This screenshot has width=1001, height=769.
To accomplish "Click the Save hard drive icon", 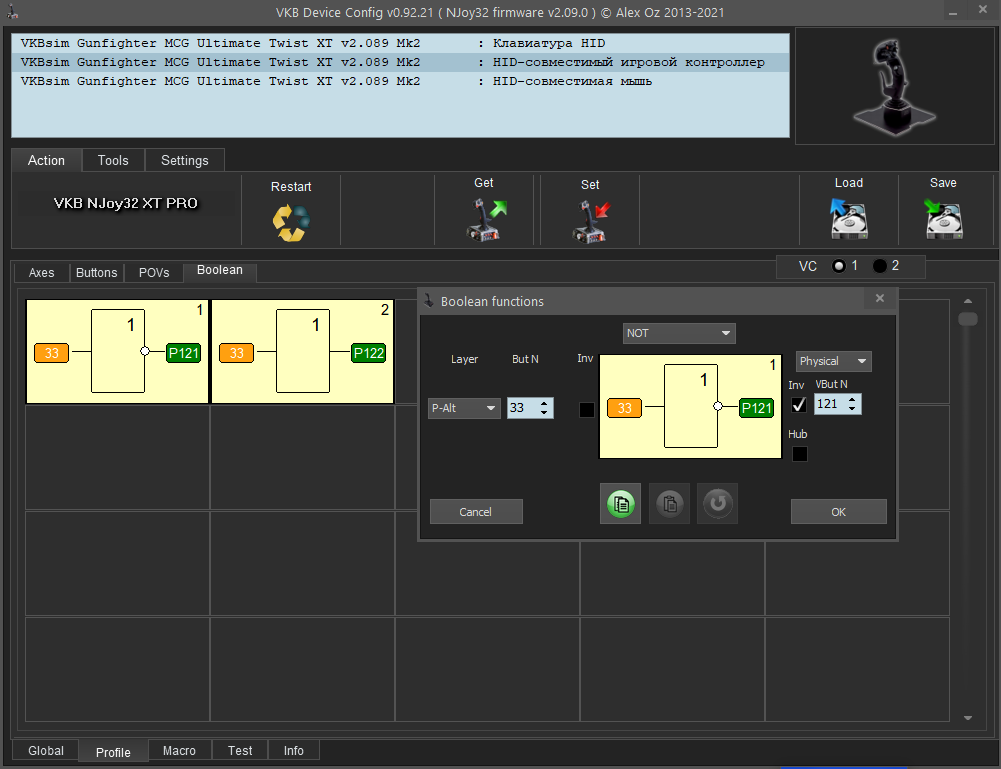I will pos(944,219).
